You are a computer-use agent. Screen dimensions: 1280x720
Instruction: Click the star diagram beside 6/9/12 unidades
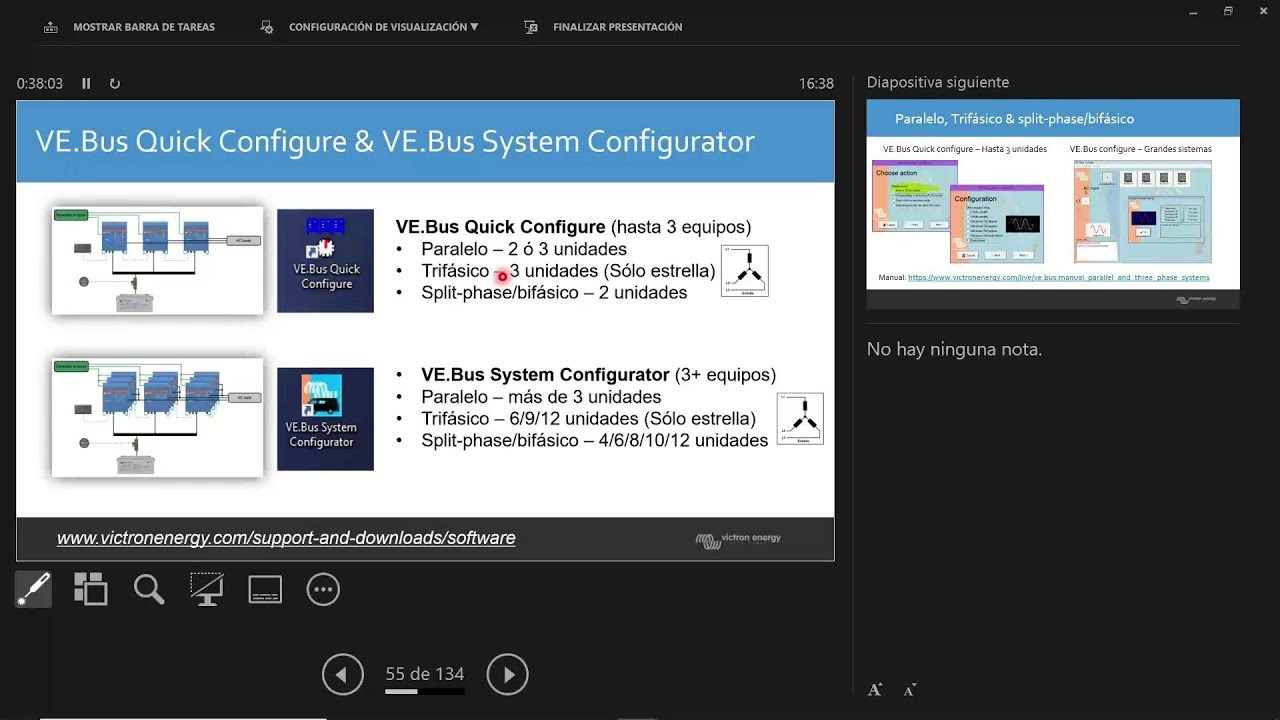[800, 418]
